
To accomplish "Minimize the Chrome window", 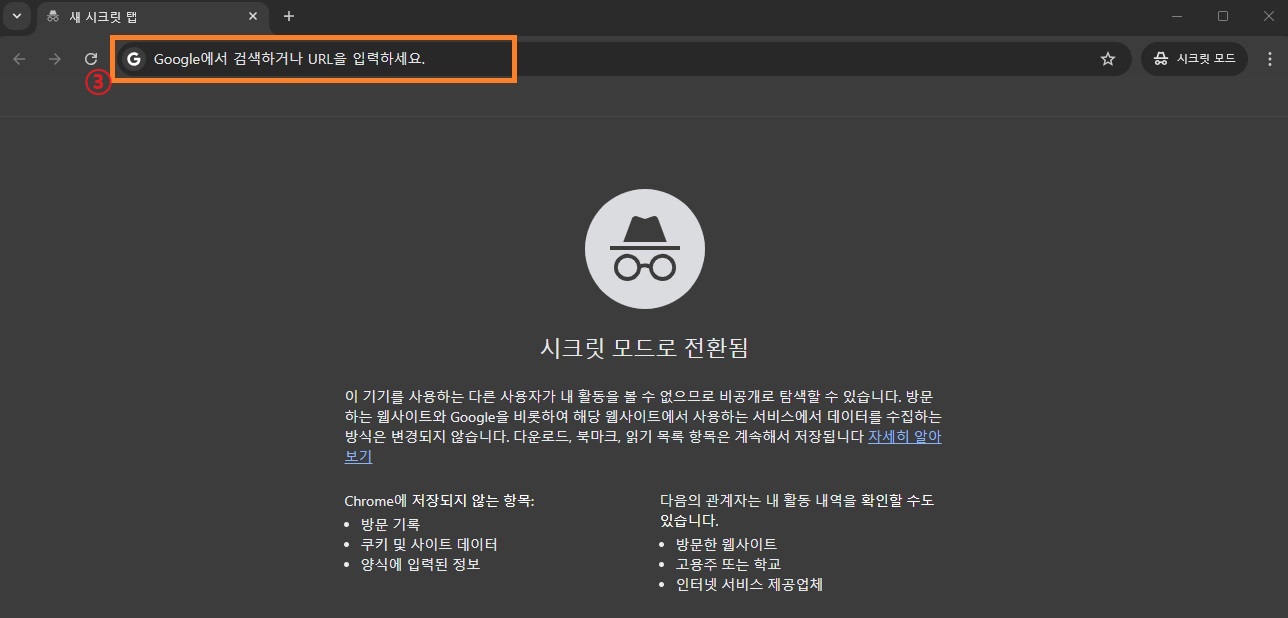I will coord(1178,16).
